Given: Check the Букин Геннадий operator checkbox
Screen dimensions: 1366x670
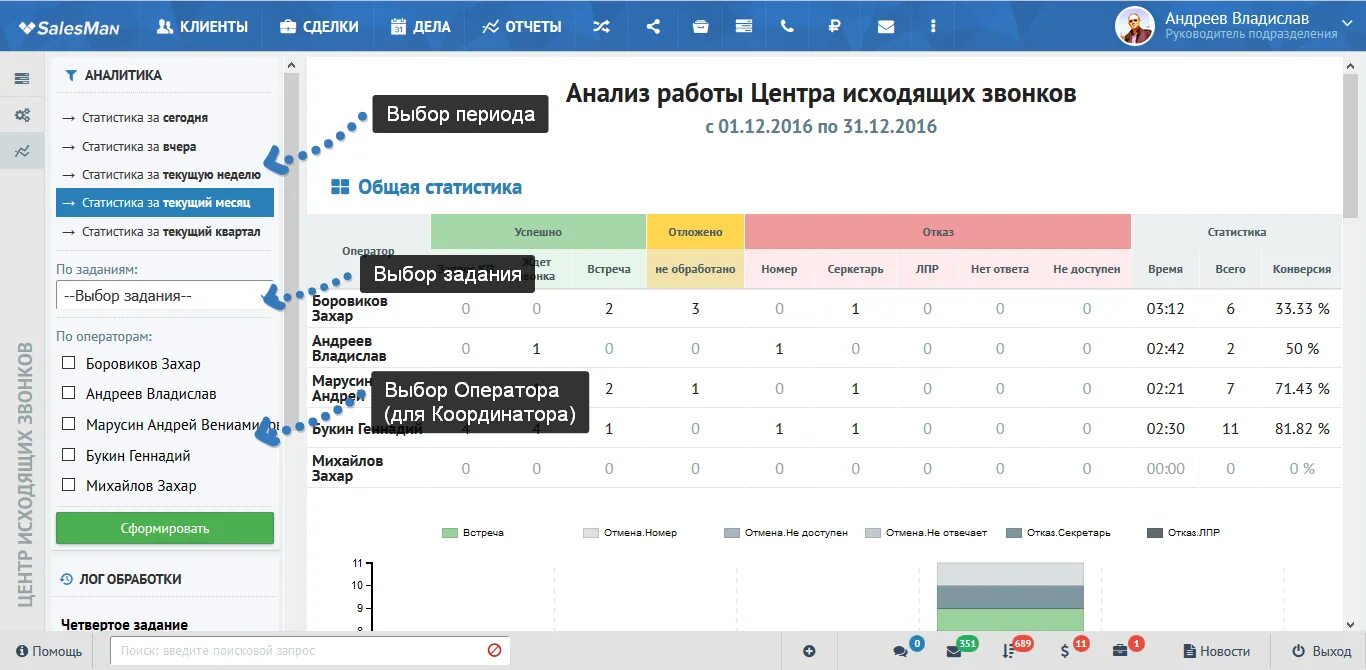Looking at the screenshot, I should pos(69,455).
